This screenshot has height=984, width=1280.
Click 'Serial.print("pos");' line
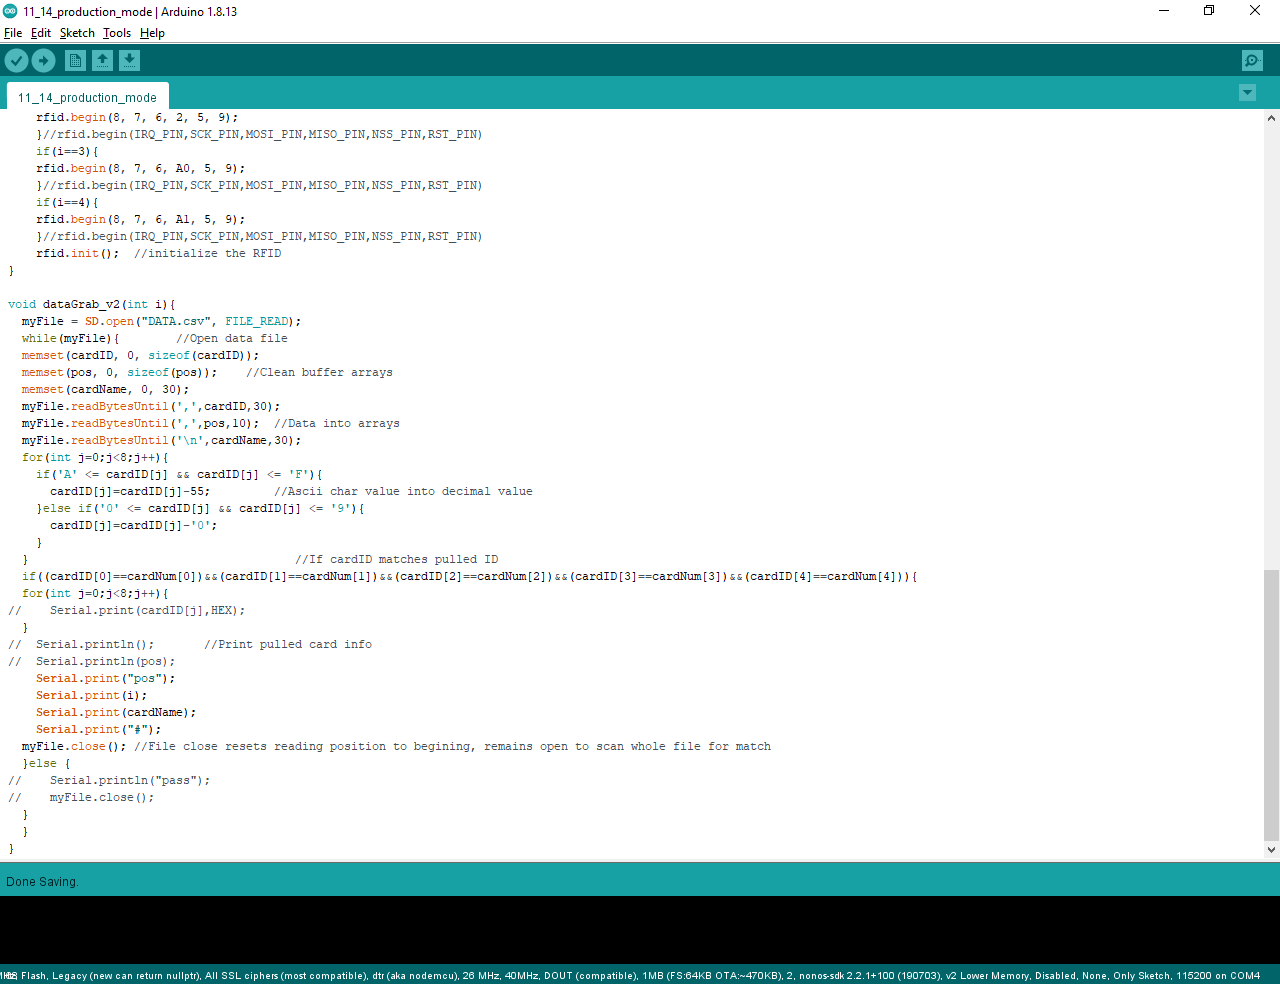105,678
